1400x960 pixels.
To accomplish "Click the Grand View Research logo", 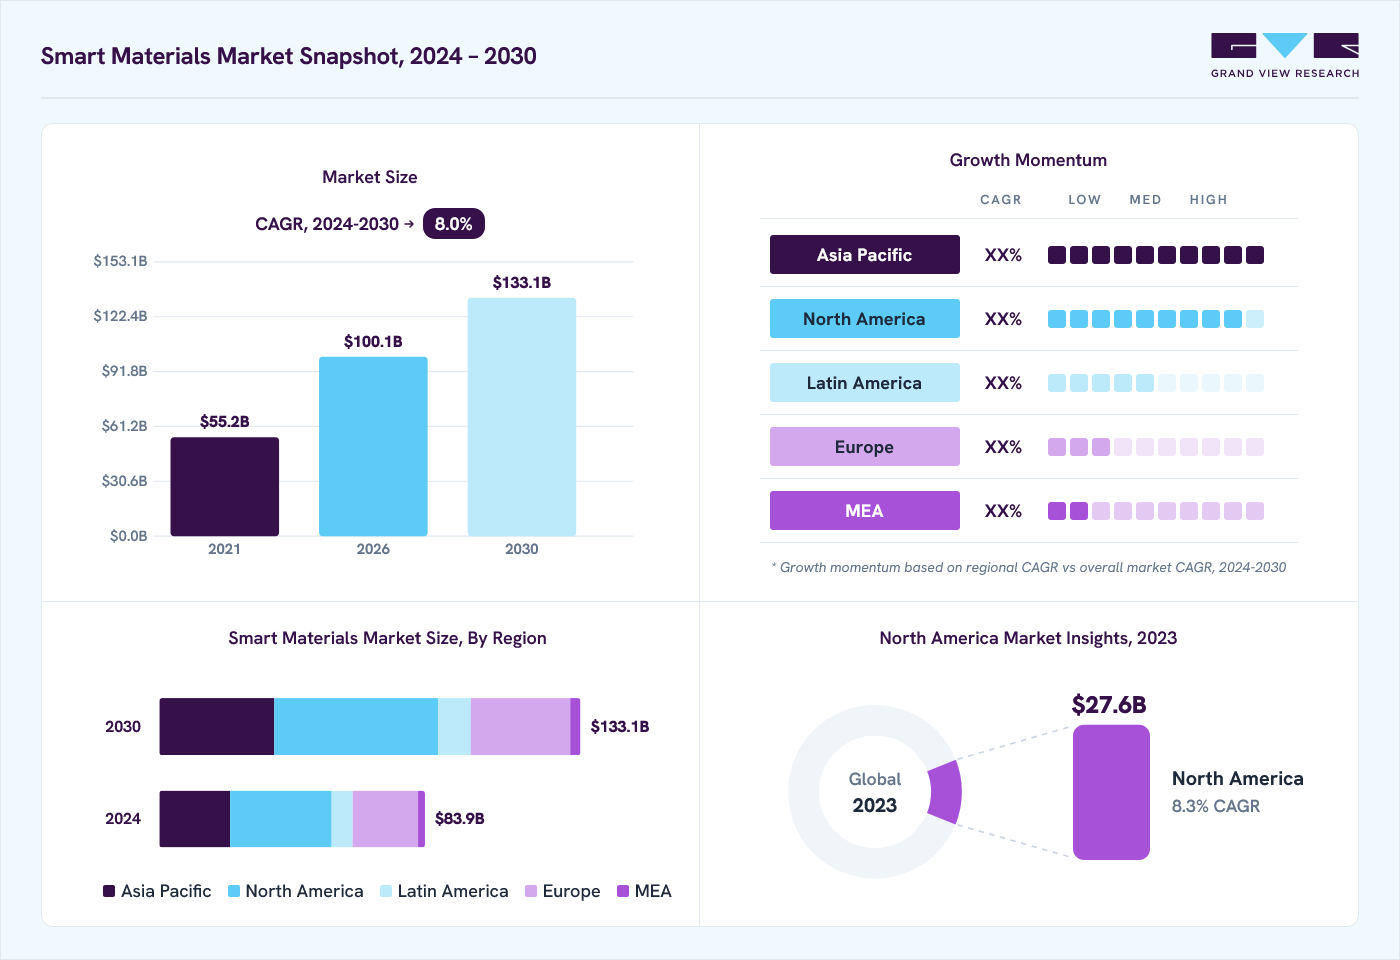I will [1285, 56].
